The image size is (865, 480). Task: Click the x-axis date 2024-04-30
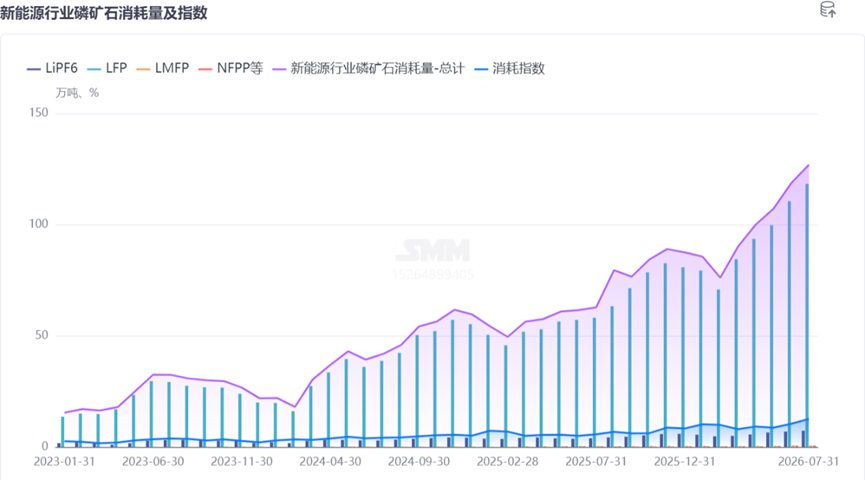(330, 461)
